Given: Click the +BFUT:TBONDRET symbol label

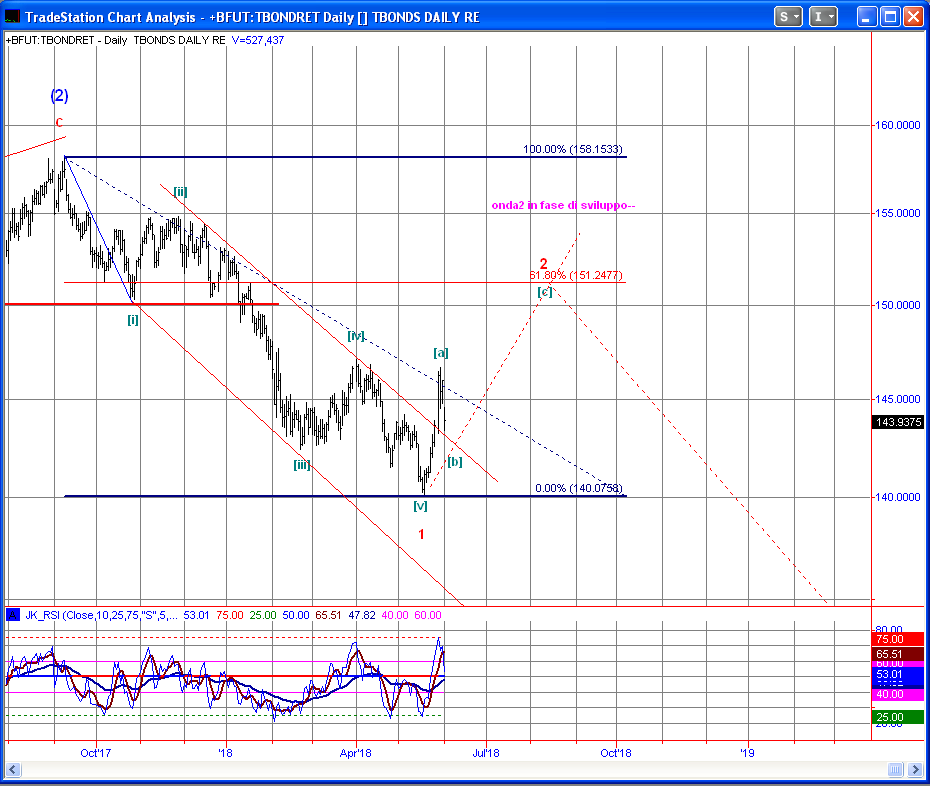Looking at the screenshot, I should click(50, 40).
